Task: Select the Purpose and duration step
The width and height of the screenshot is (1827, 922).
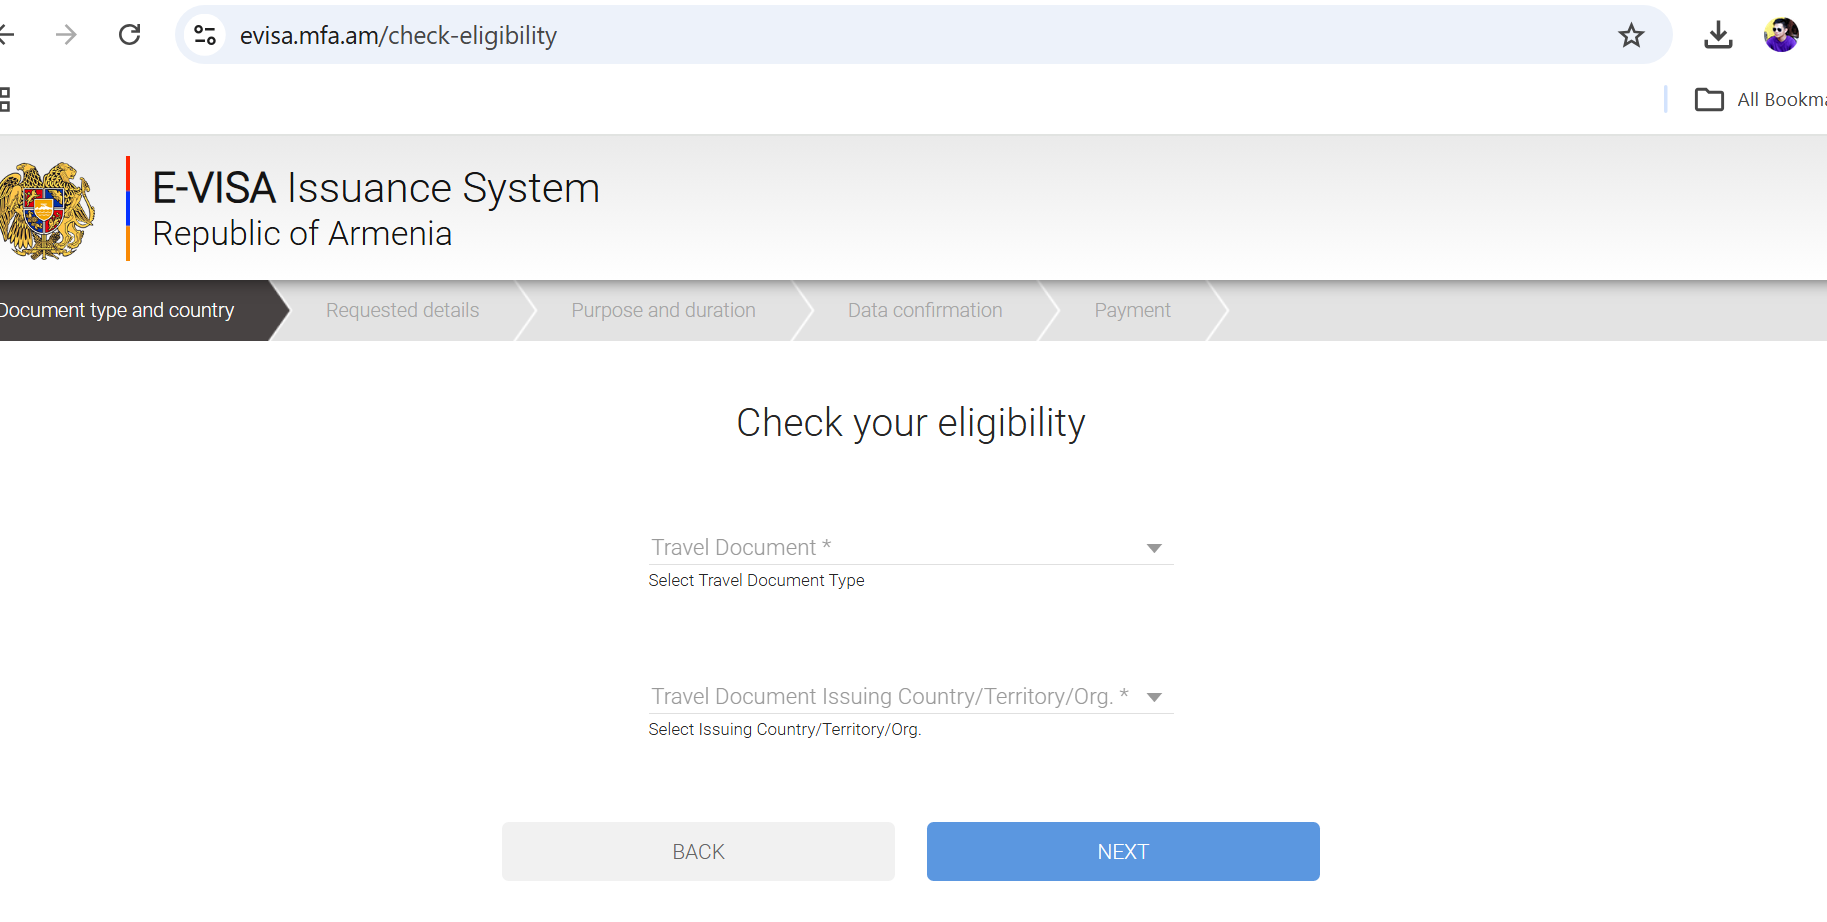Action: [x=663, y=310]
